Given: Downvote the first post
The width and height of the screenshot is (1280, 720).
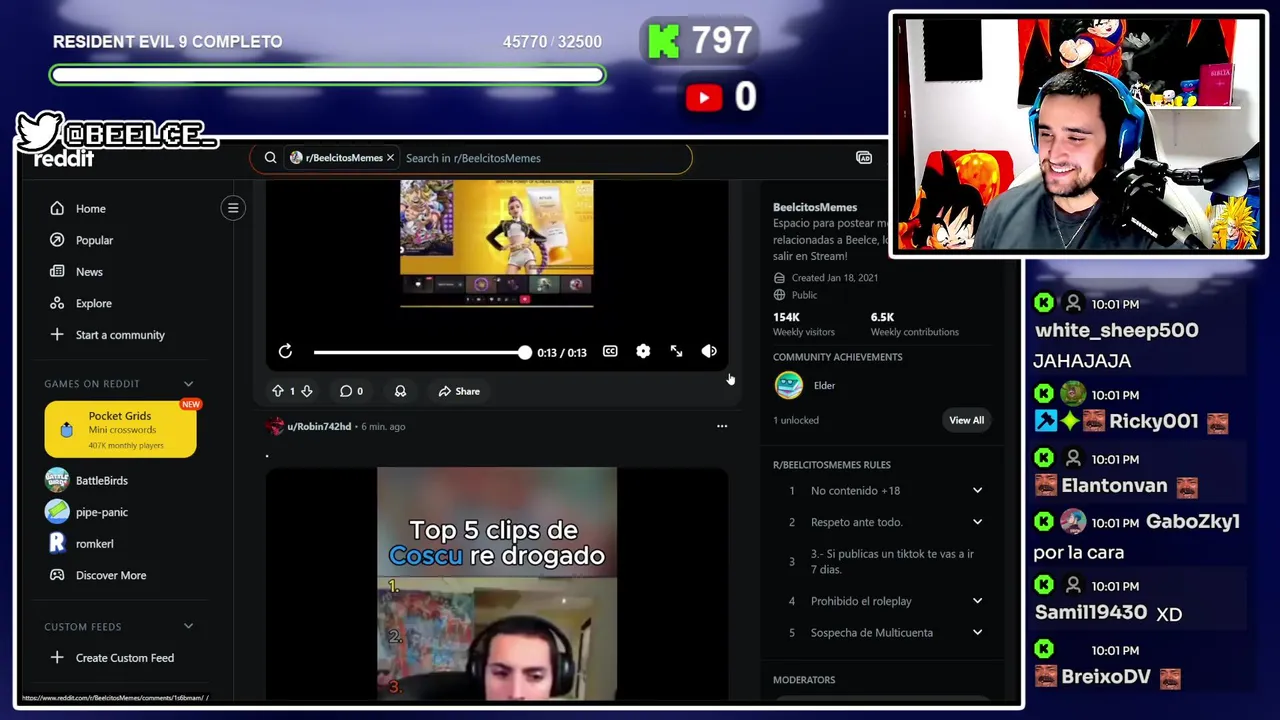Looking at the screenshot, I should (307, 391).
